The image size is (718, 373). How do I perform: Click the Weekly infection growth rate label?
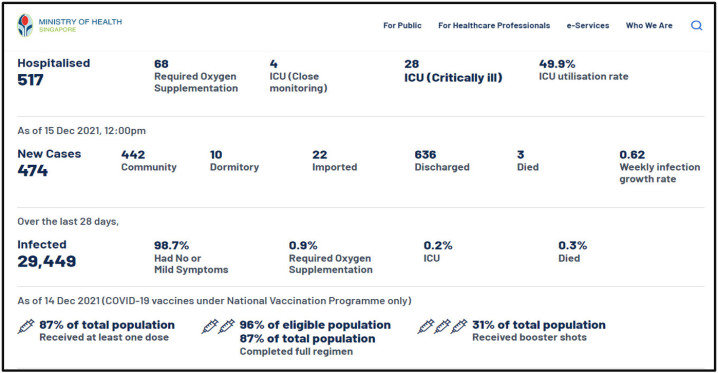coord(659,173)
